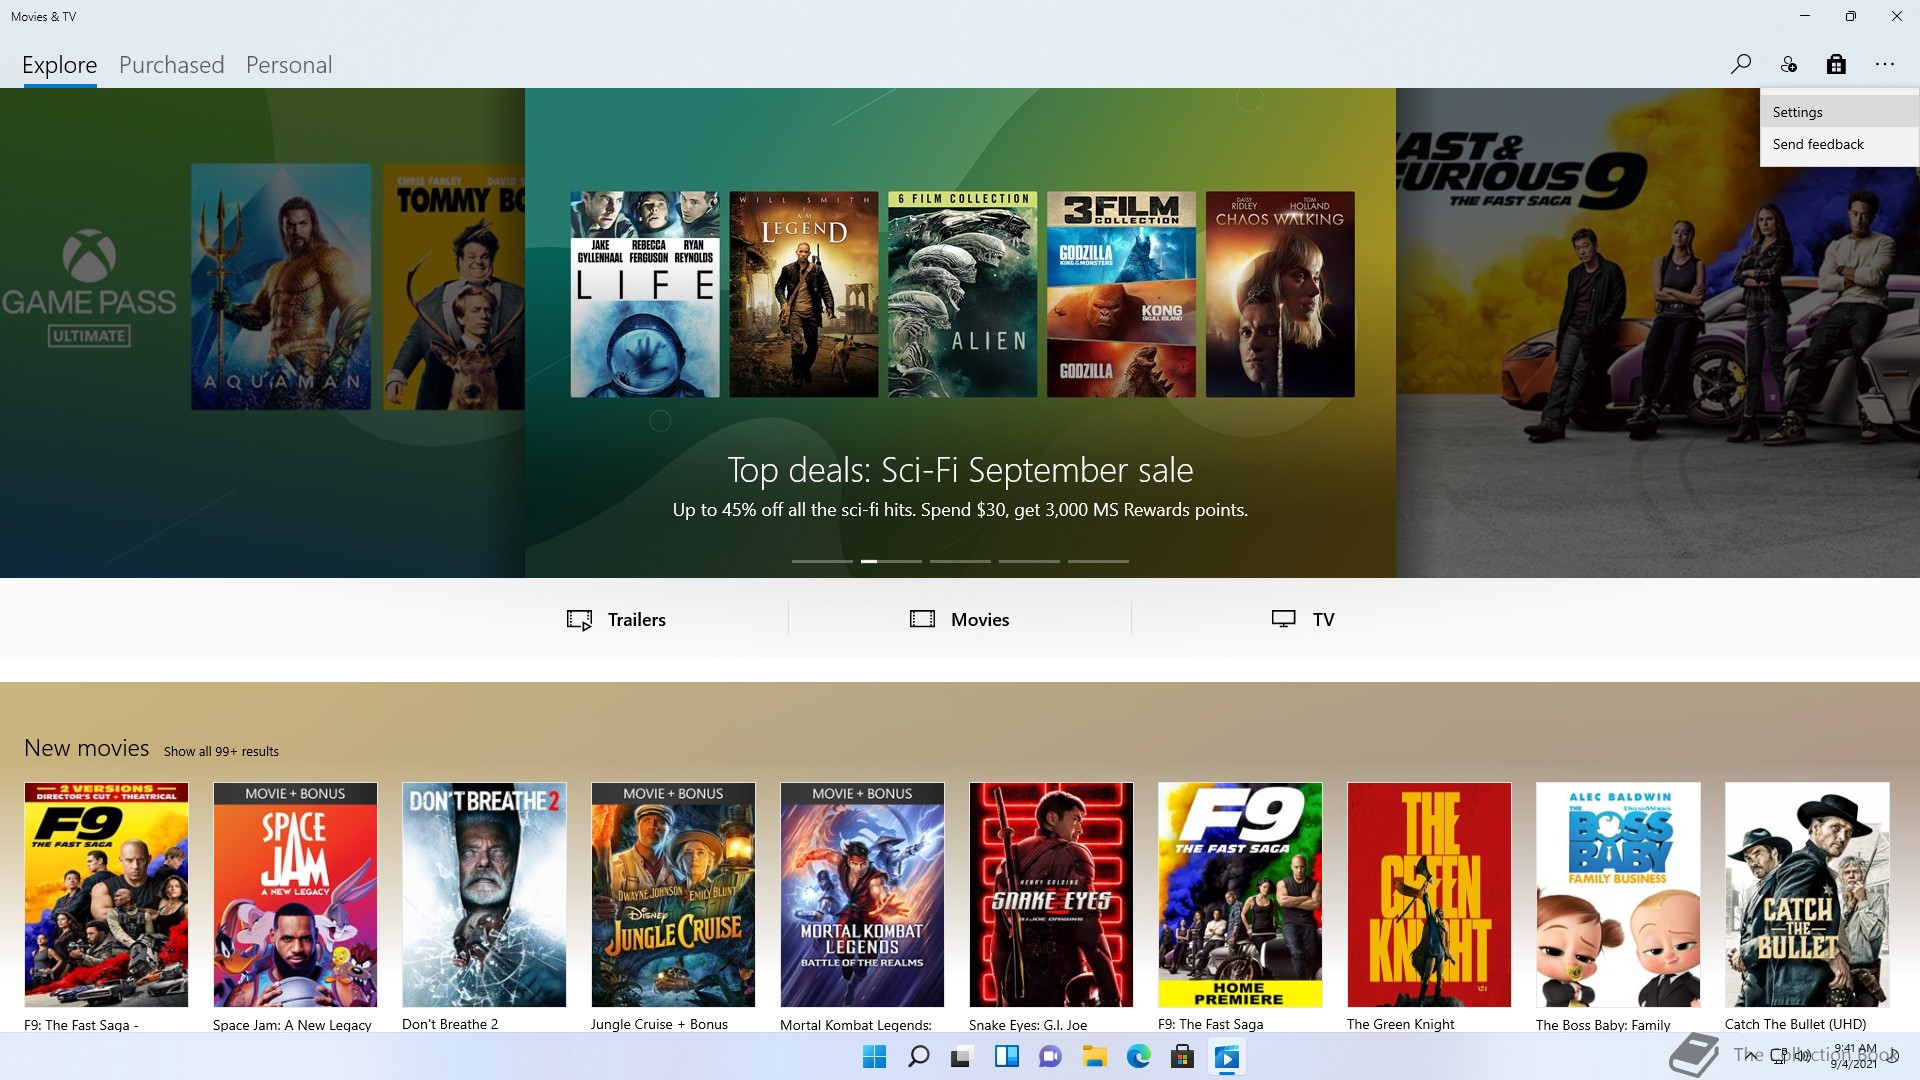
Task: Show all 99+ results link
Action: click(221, 751)
